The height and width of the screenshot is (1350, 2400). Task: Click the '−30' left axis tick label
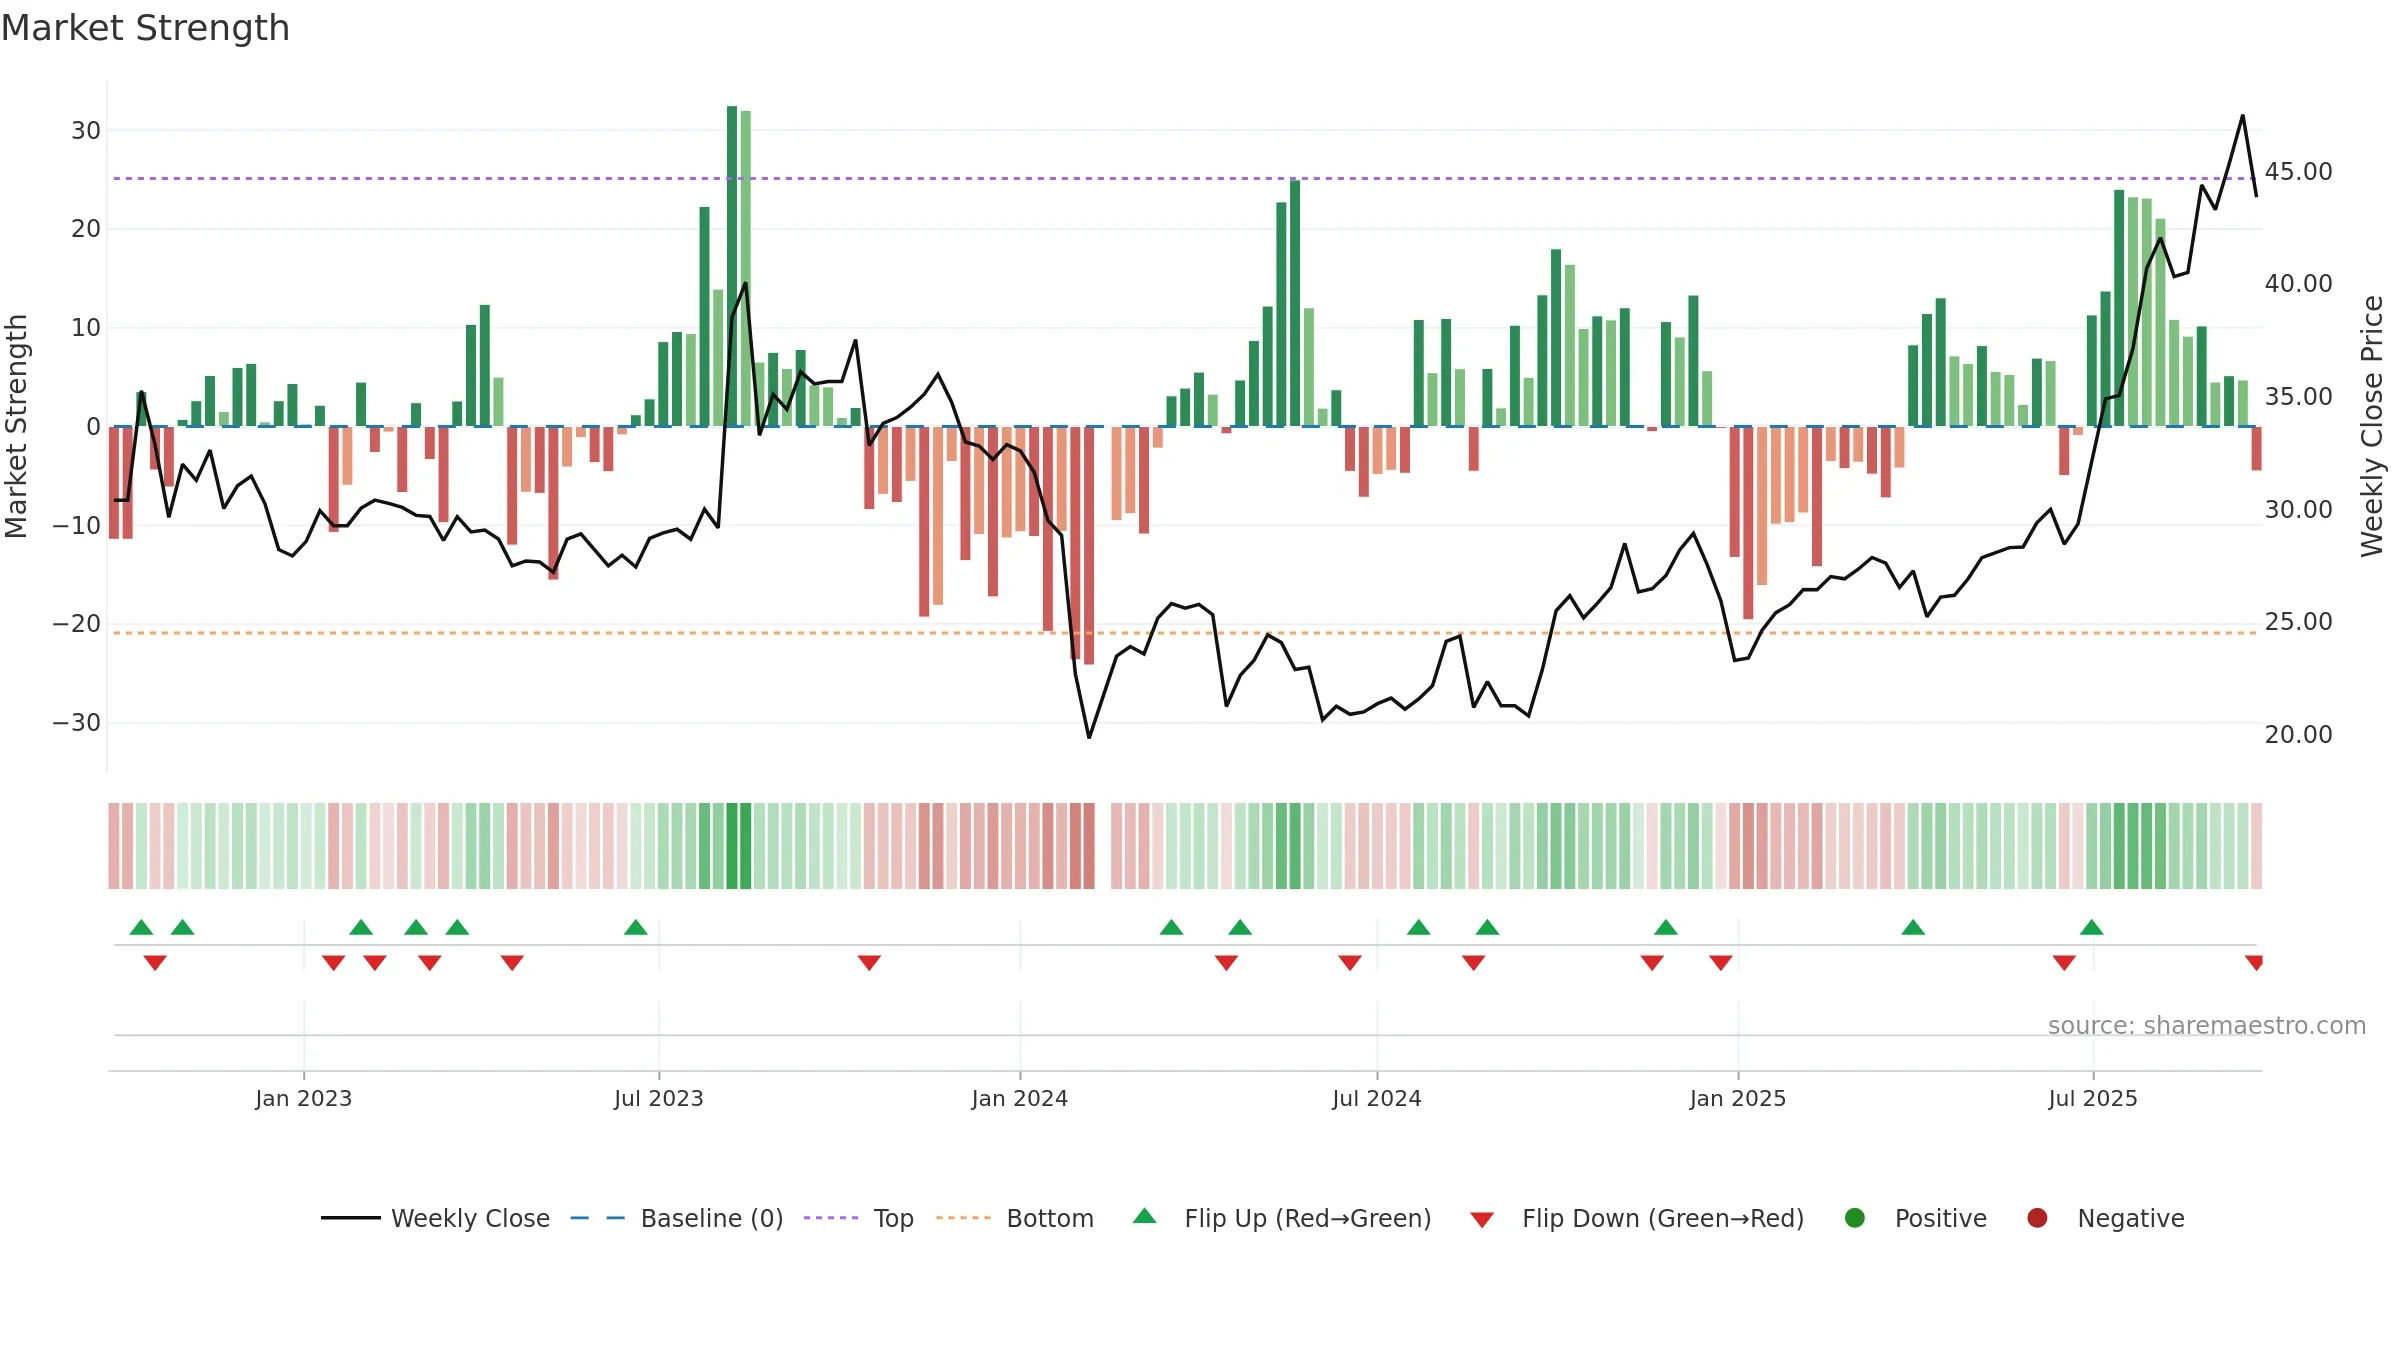coord(77,723)
